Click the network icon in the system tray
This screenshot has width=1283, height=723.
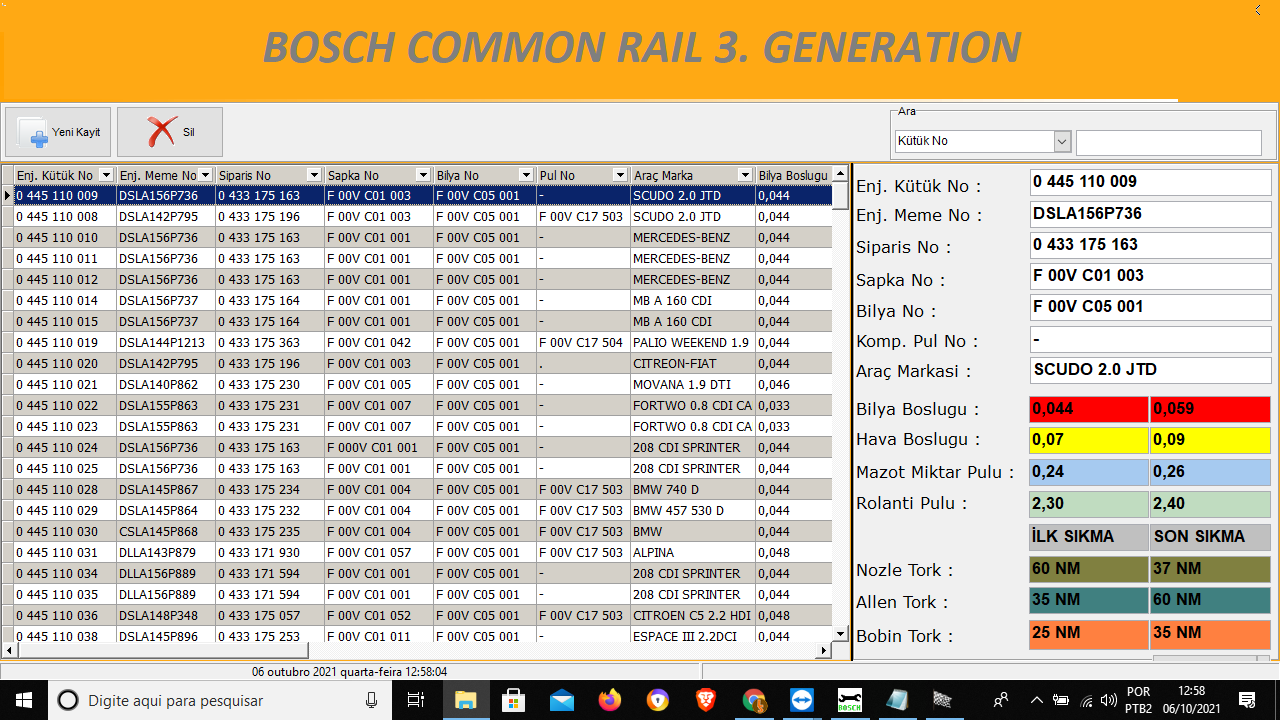click(x=1087, y=700)
